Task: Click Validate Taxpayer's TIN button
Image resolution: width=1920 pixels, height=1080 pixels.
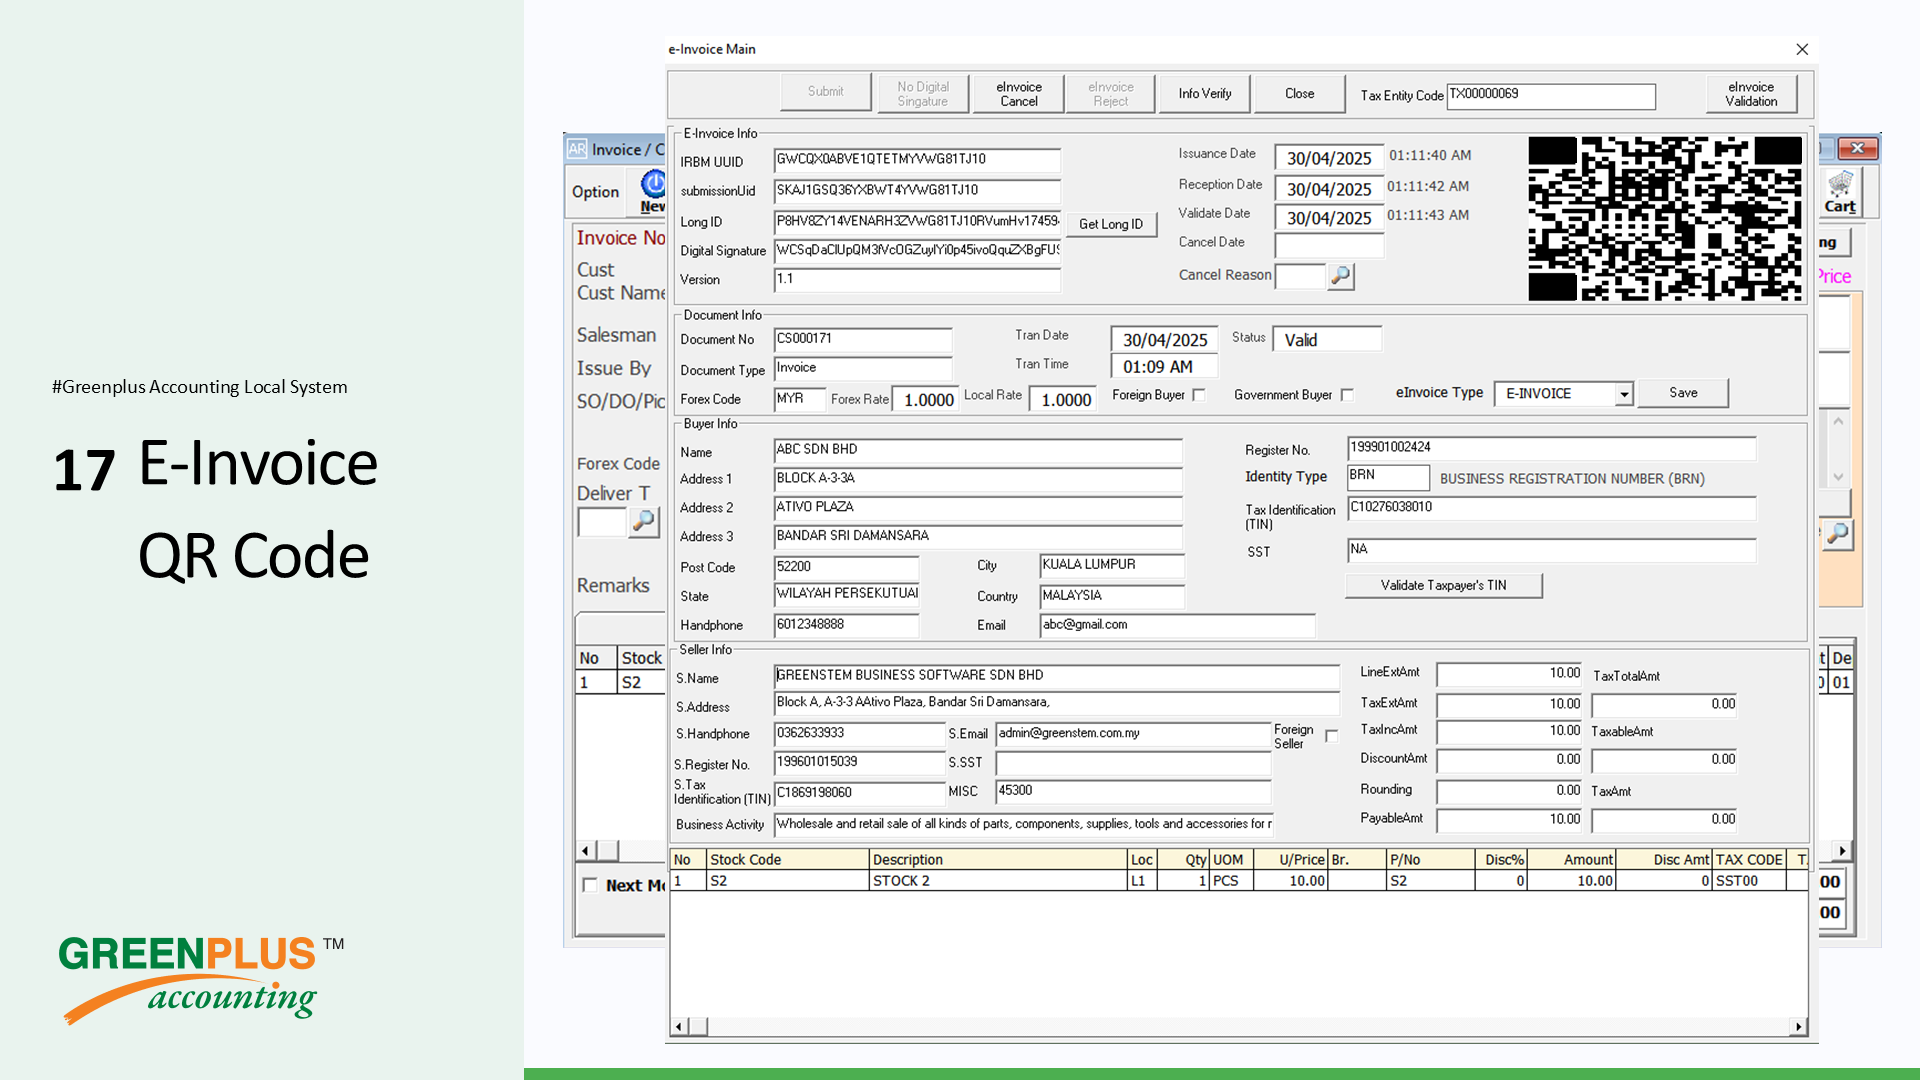Action: [1443, 585]
